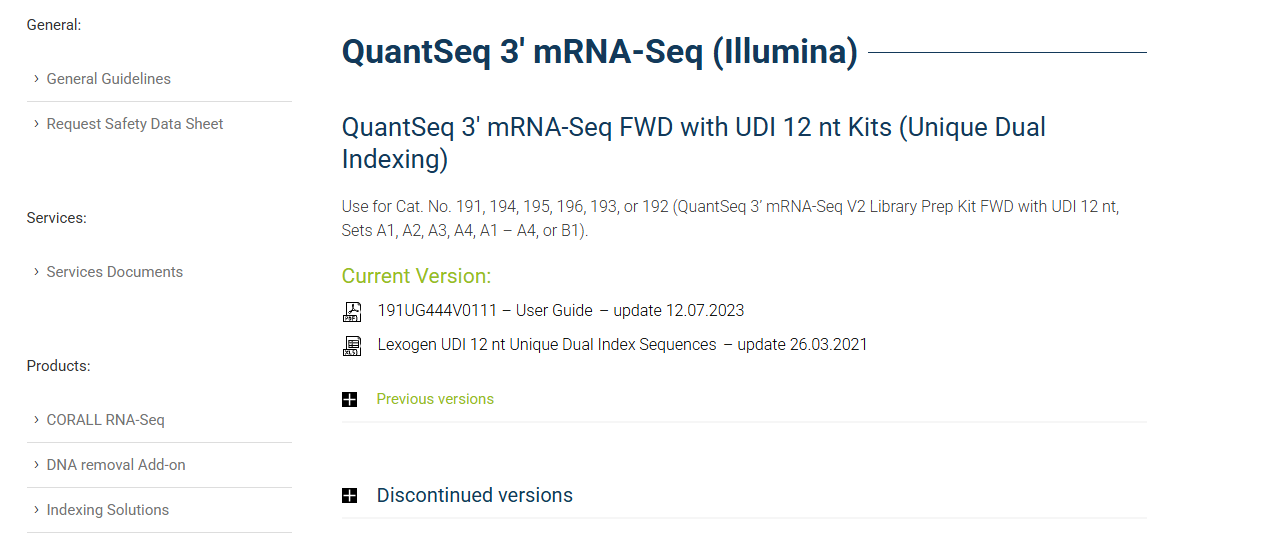Screen dimensions: 1266x533
Task: Open Request Safety Data Sheet page
Action: point(135,124)
